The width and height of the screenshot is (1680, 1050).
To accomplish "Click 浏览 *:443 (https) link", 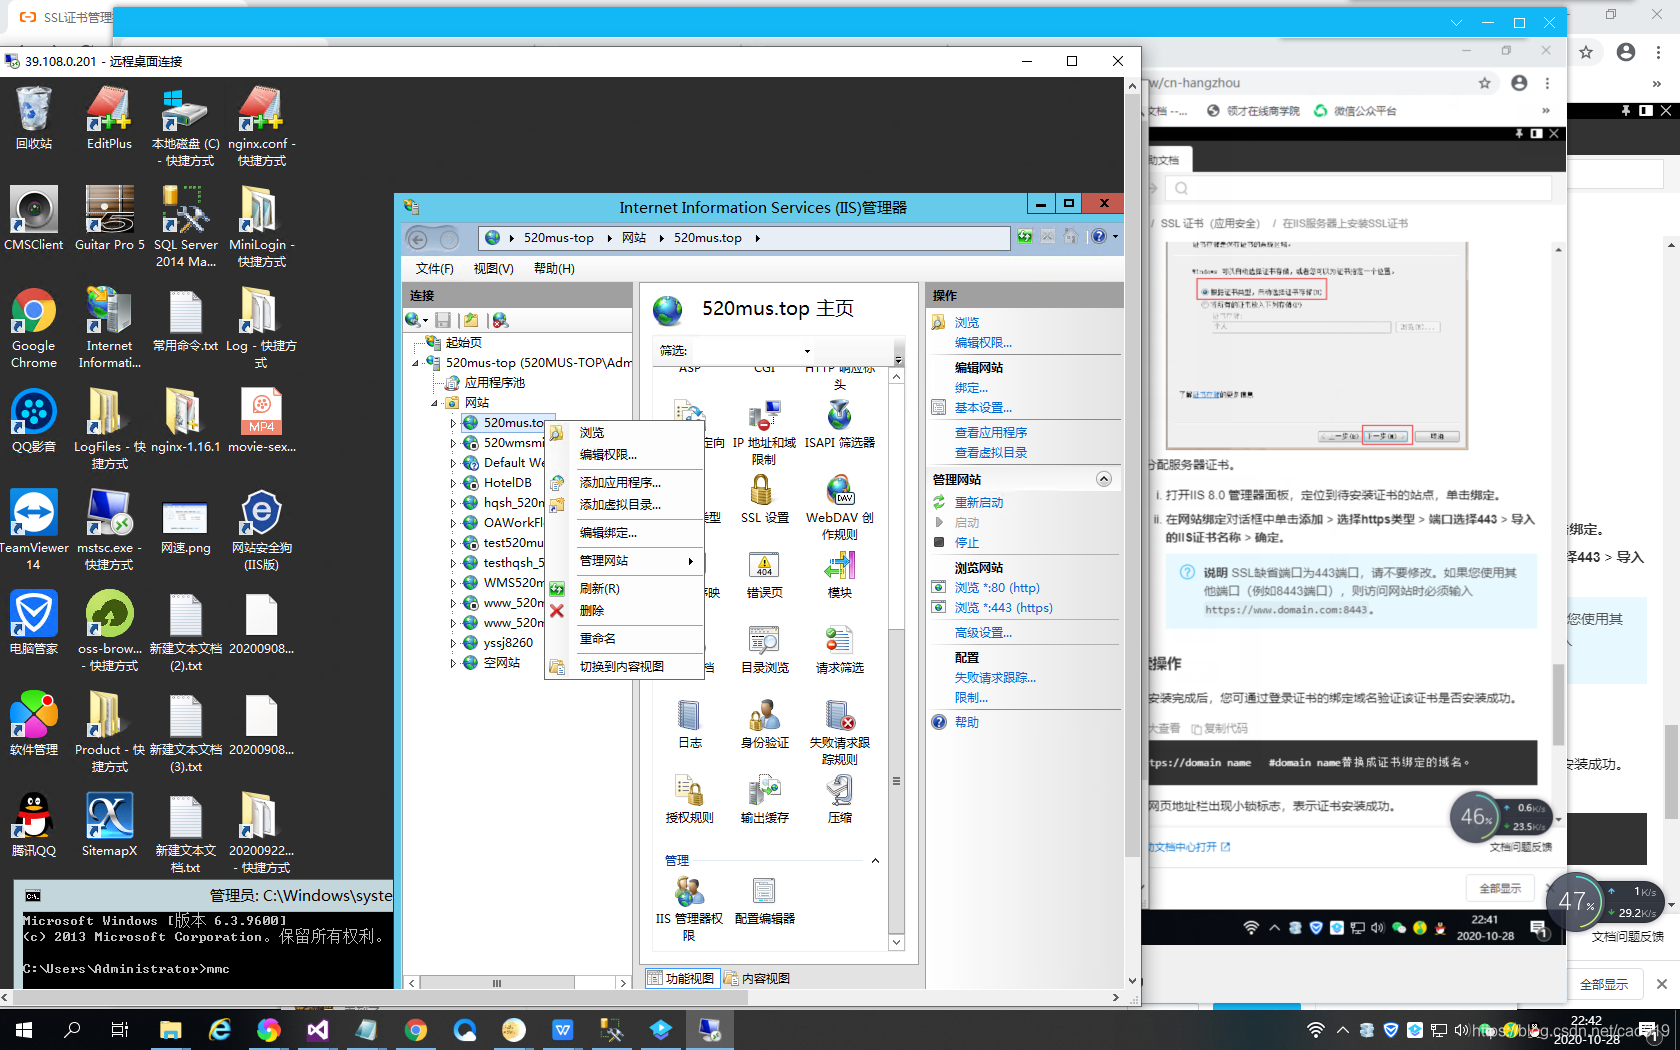I will point(1004,608).
